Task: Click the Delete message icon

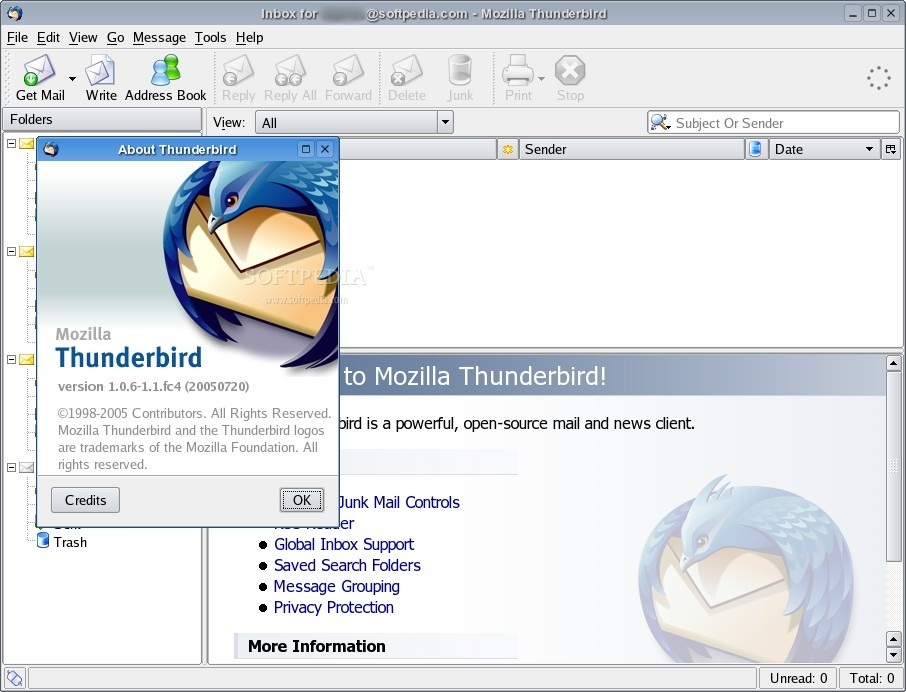Action: coord(407,71)
